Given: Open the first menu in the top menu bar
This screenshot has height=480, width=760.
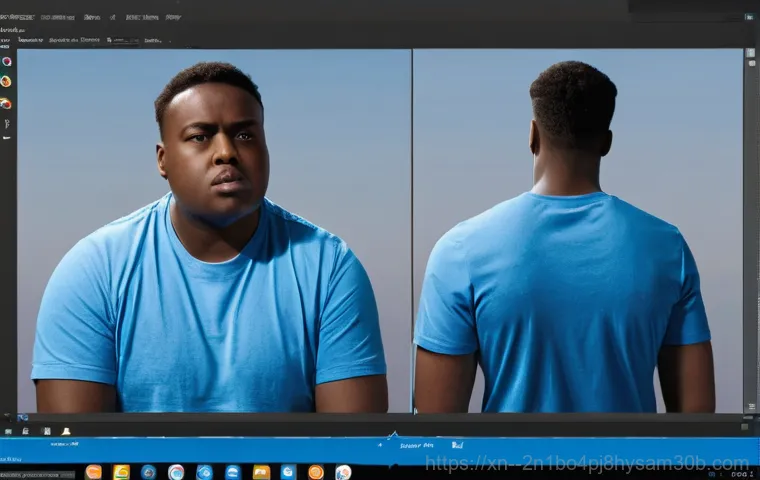Looking at the screenshot, I should [x=18, y=17].
